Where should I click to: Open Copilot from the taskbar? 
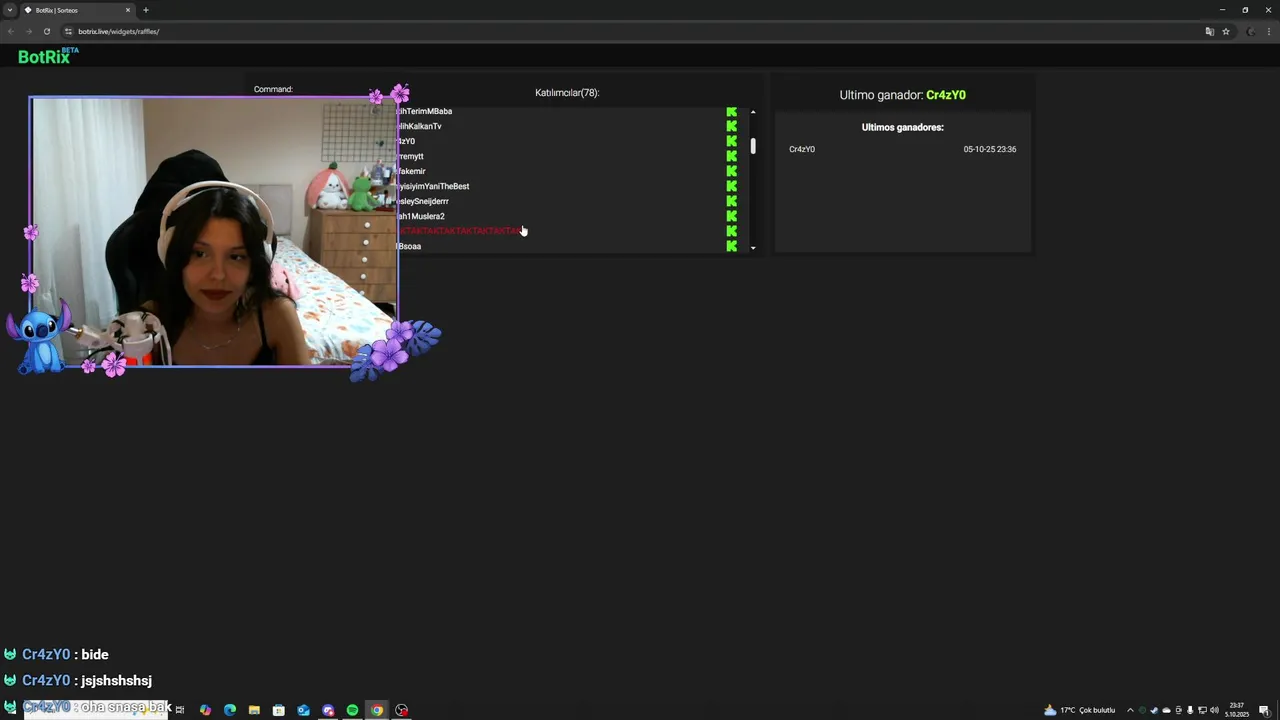click(x=205, y=710)
